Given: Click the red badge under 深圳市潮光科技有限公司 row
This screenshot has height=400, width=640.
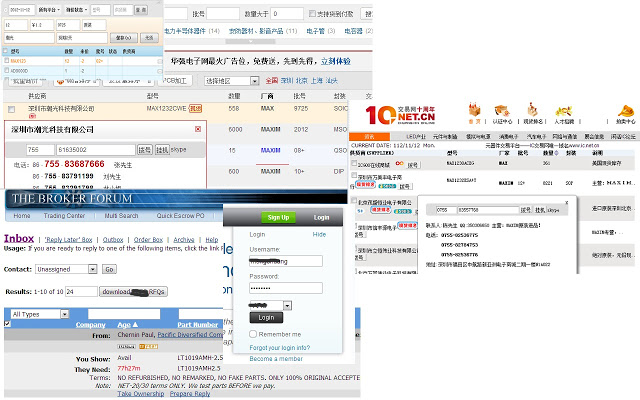Looking at the screenshot, I should pyautogui.click(x=32, y=116).
